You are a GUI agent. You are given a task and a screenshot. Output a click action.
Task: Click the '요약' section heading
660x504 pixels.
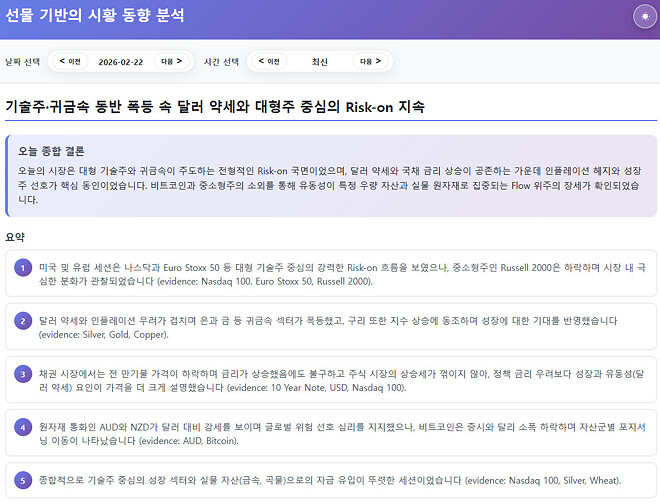click(15, 237)
